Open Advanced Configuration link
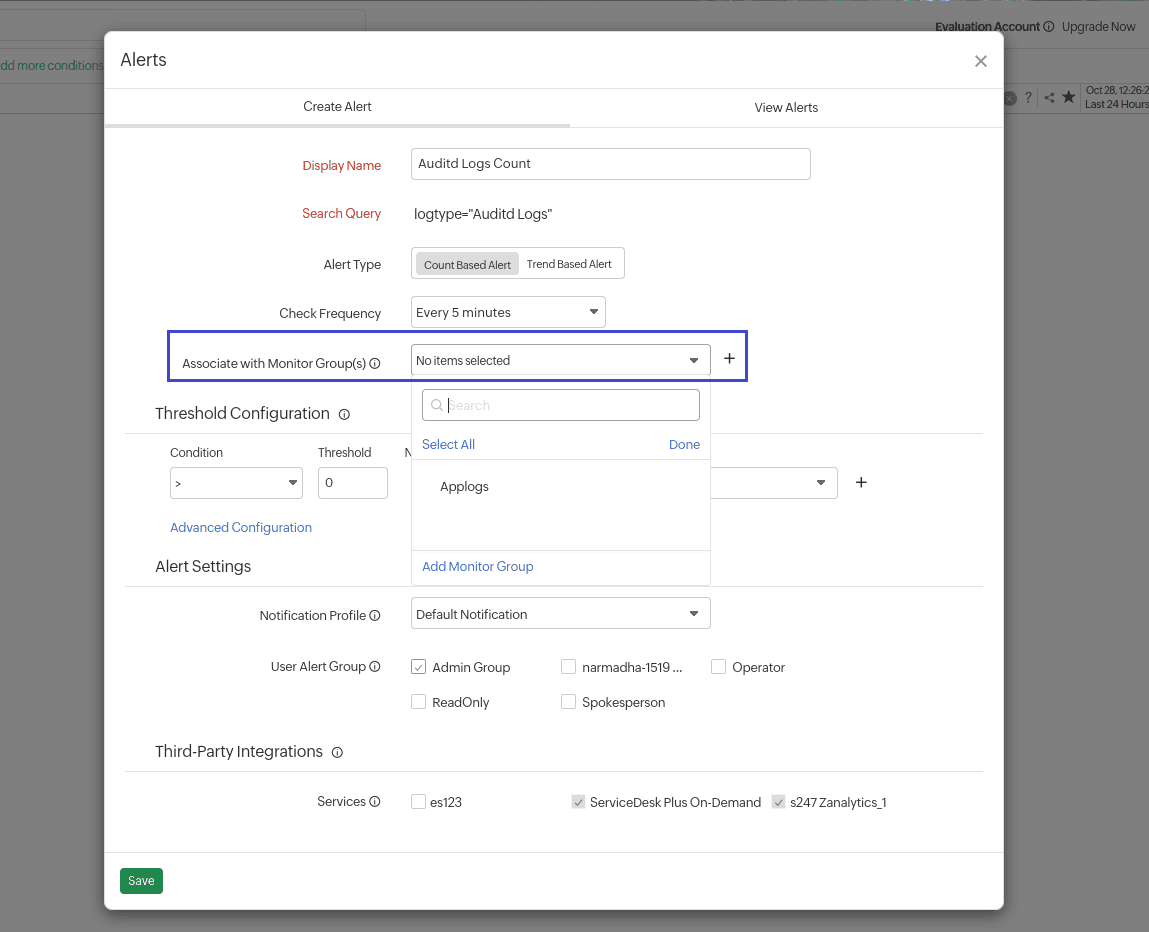This screenshot has width=1149, height=932. click(x=241, y=527)
